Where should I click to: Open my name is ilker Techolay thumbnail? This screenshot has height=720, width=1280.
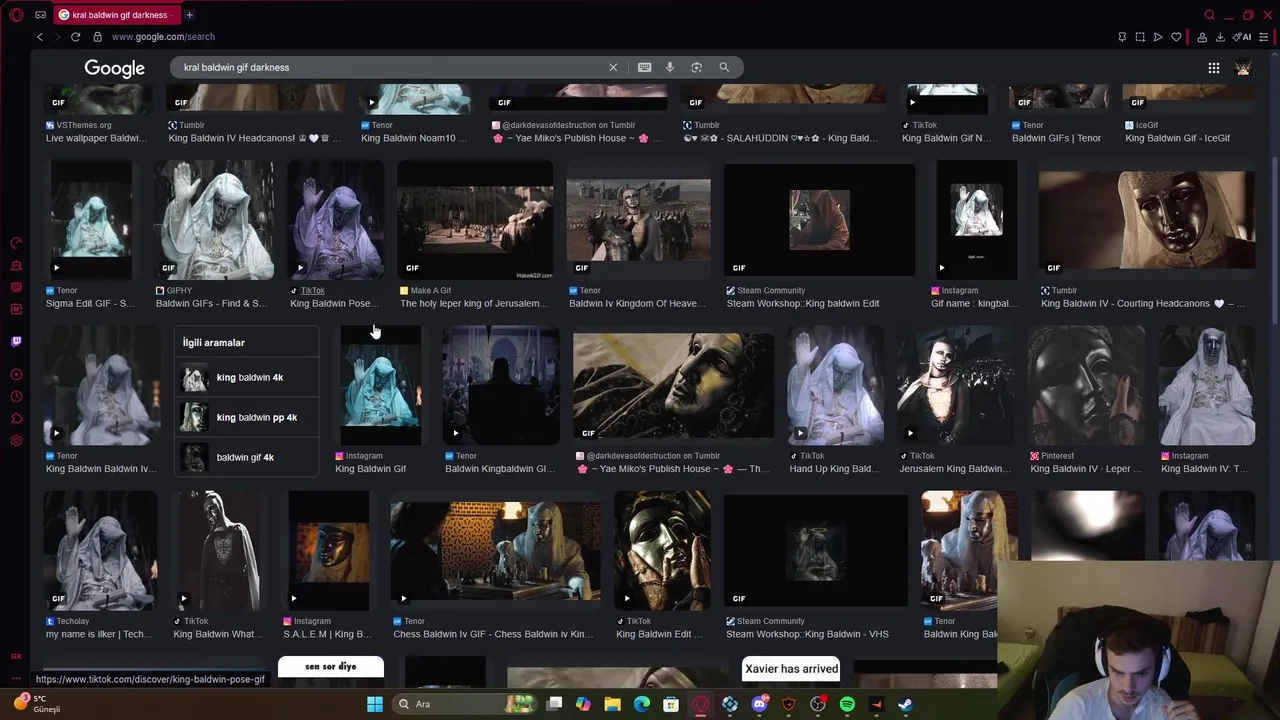pyautogui.click(x=100, y=551)
